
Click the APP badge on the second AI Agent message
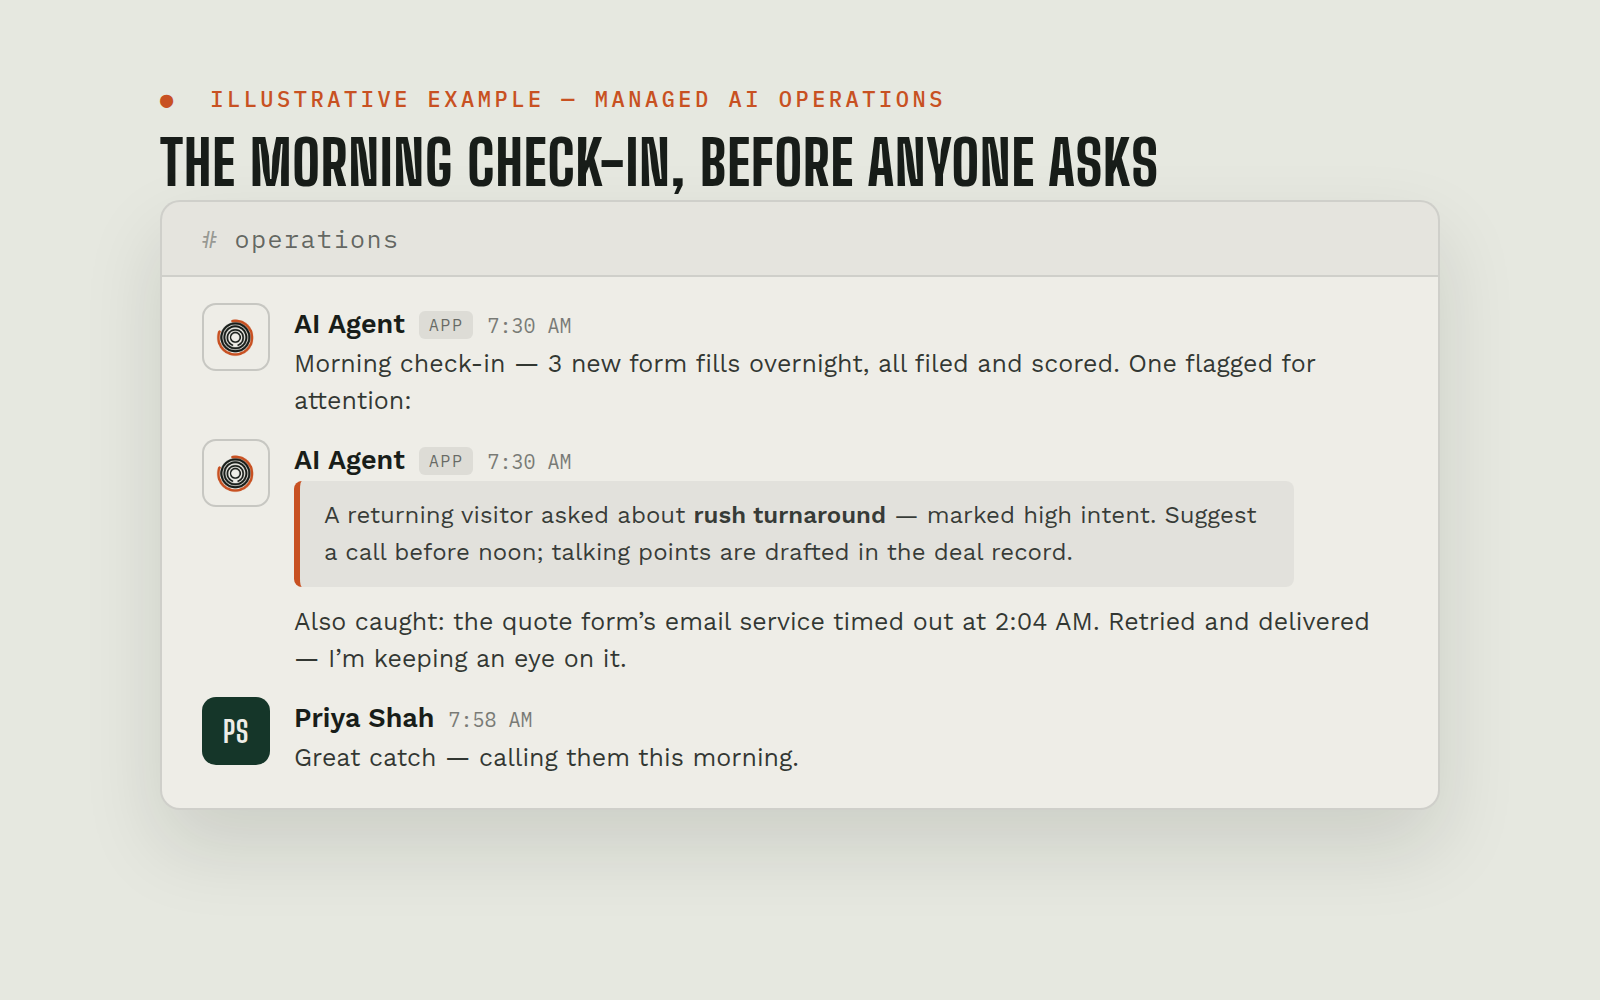[x=446, y=461]
